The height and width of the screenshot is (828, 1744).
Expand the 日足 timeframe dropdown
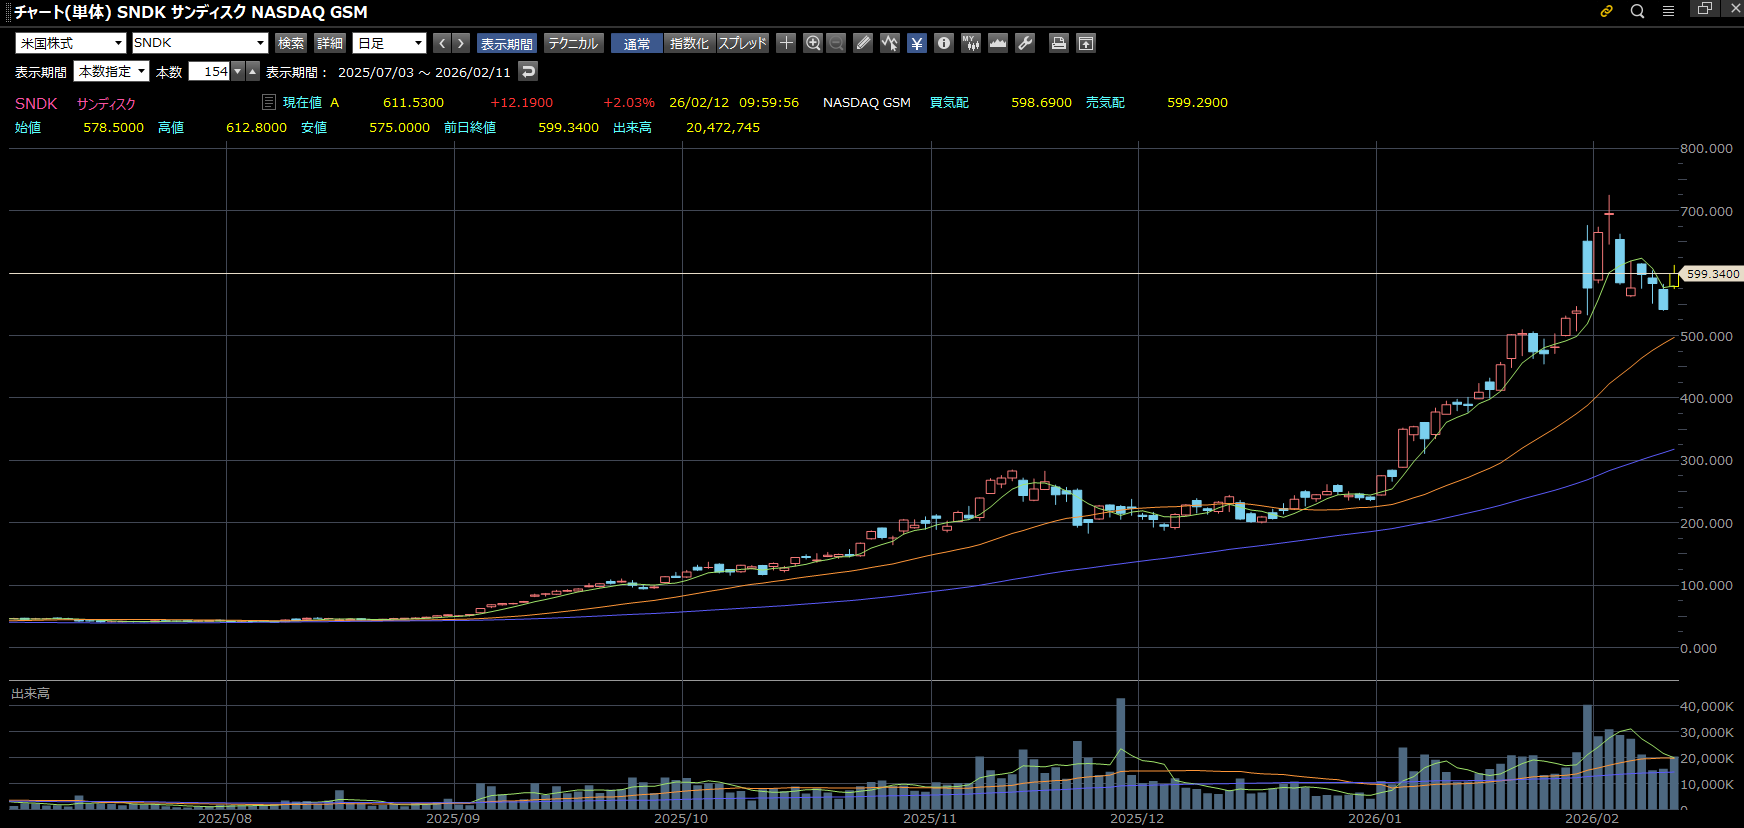tap(389, 43)
